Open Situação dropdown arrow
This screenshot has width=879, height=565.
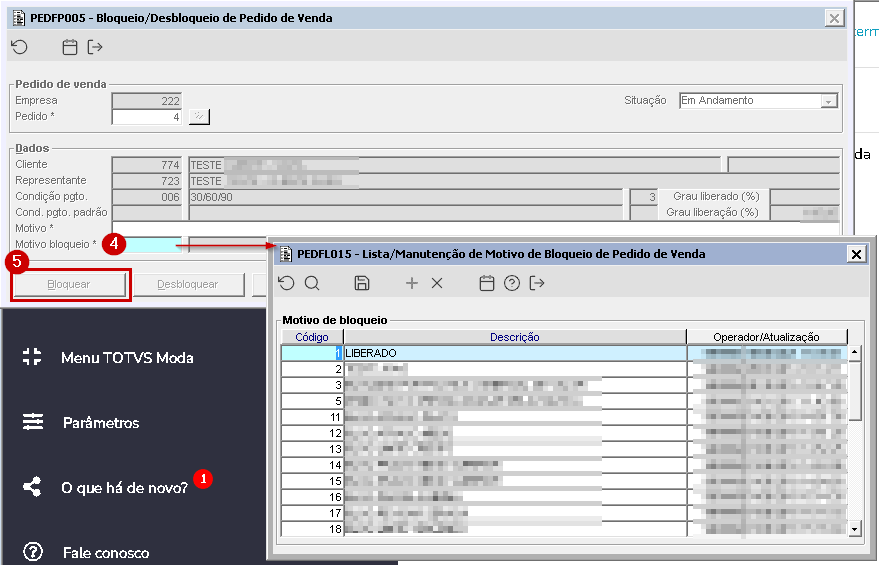(x=829, y=101)
